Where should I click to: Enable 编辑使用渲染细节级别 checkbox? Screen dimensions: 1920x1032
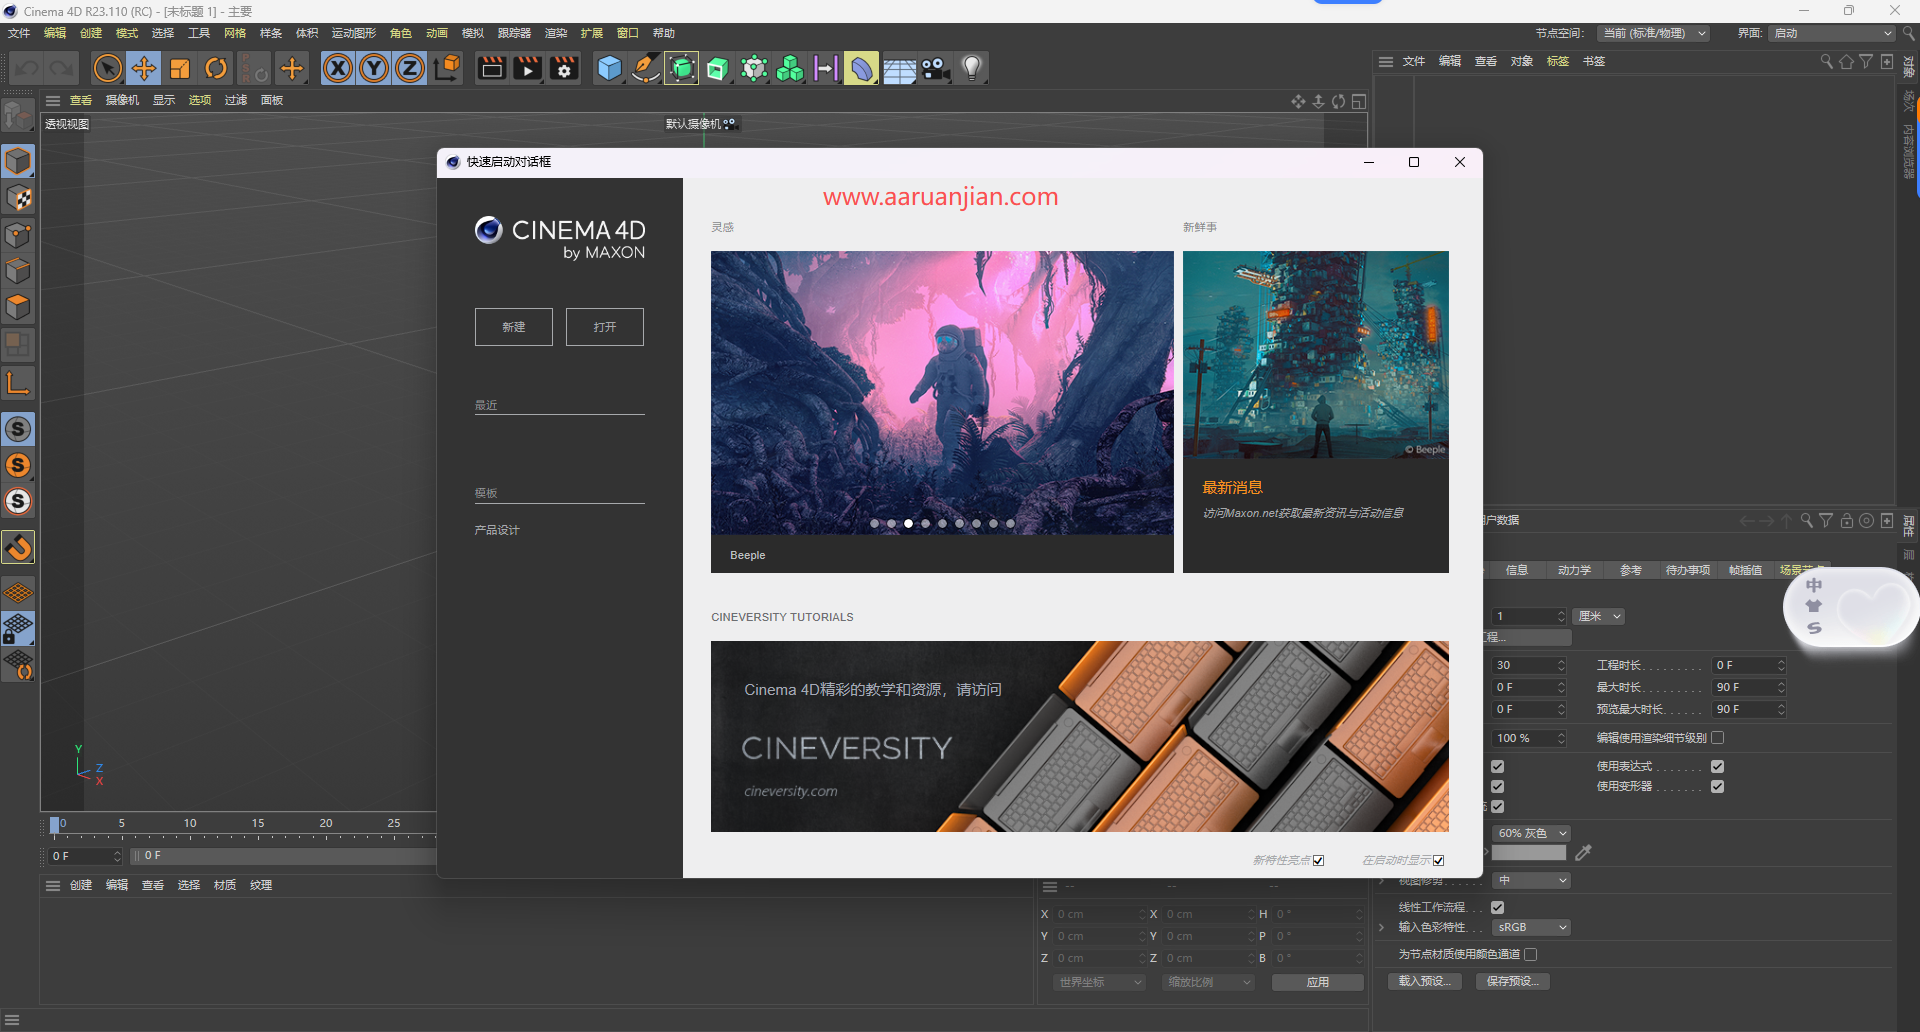(x=1718, y=737)
